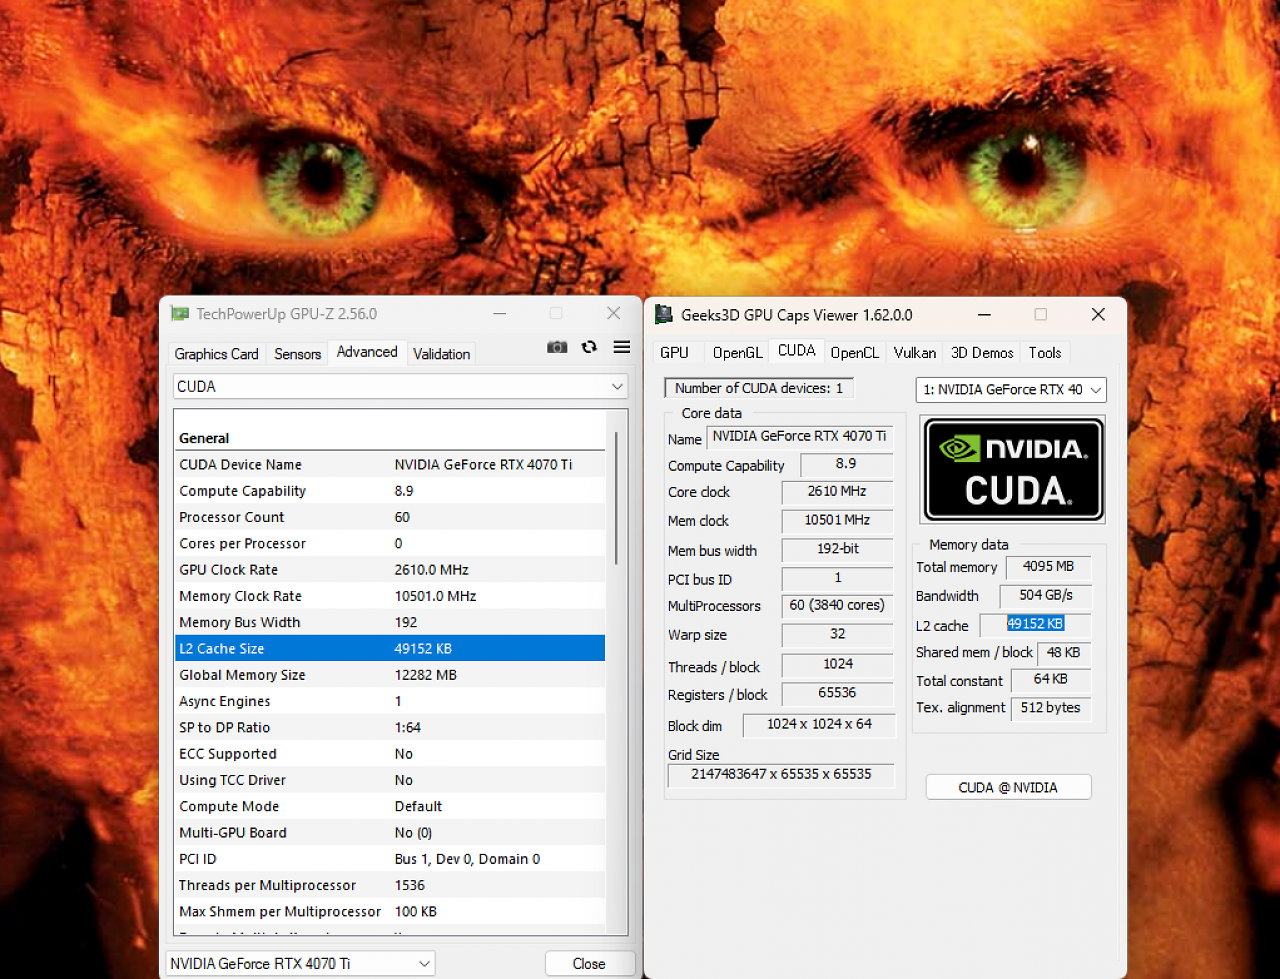Select the Compute Capability row in GPU-Z

coord(390,491)
